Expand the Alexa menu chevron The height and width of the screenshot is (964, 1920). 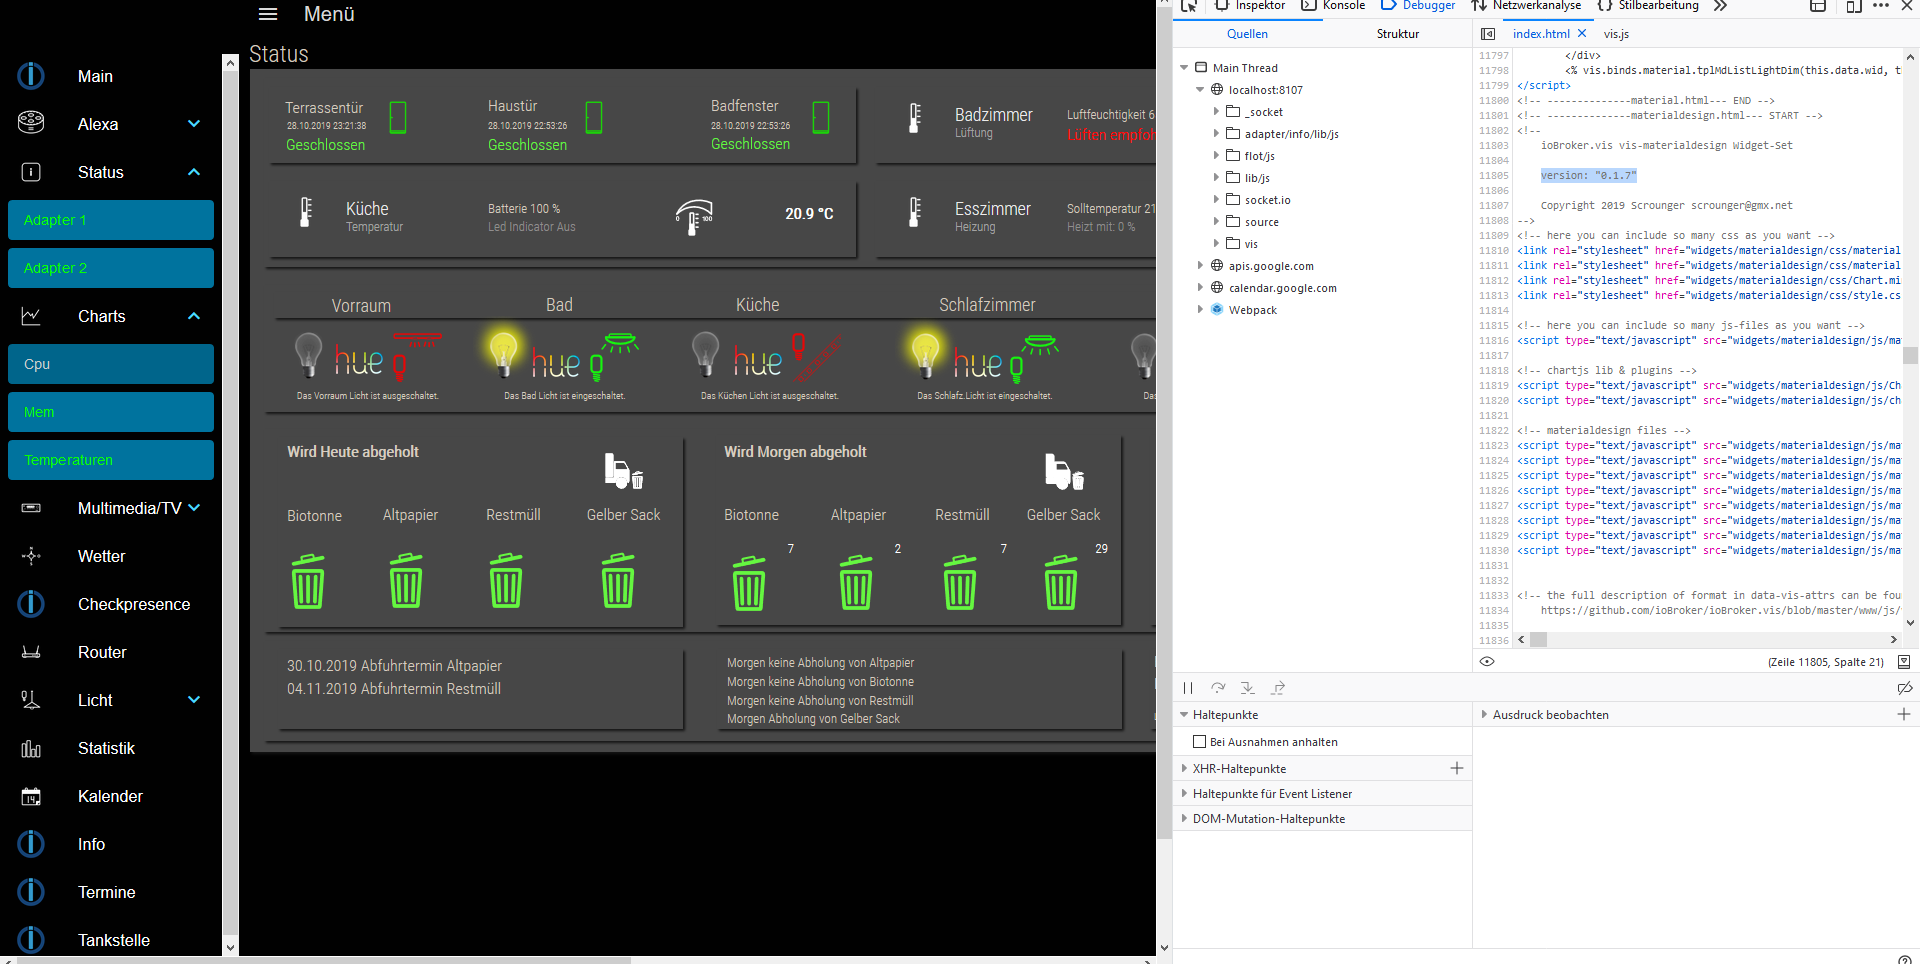[x=194, y=124]
